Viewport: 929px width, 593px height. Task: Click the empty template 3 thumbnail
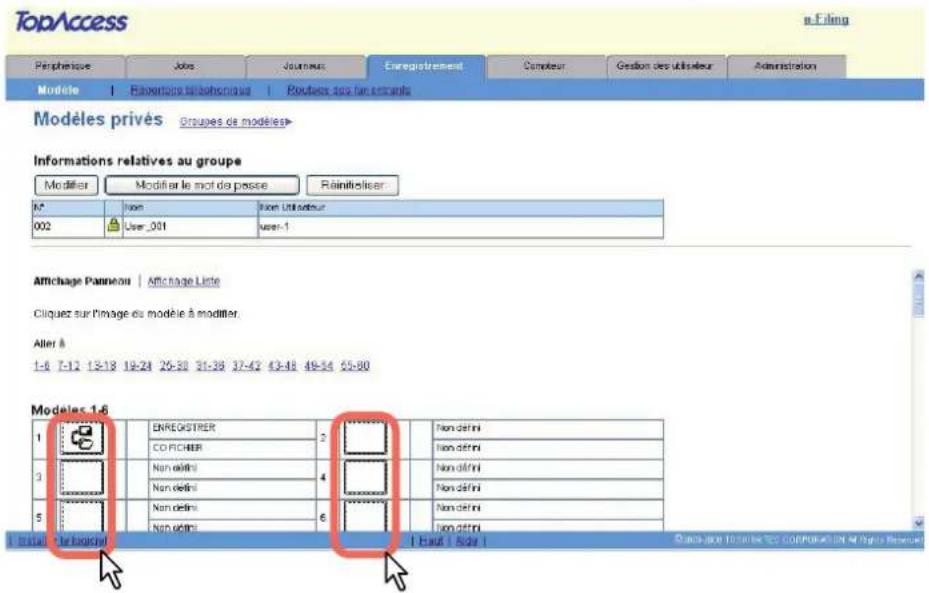click(x=82, y=477)
